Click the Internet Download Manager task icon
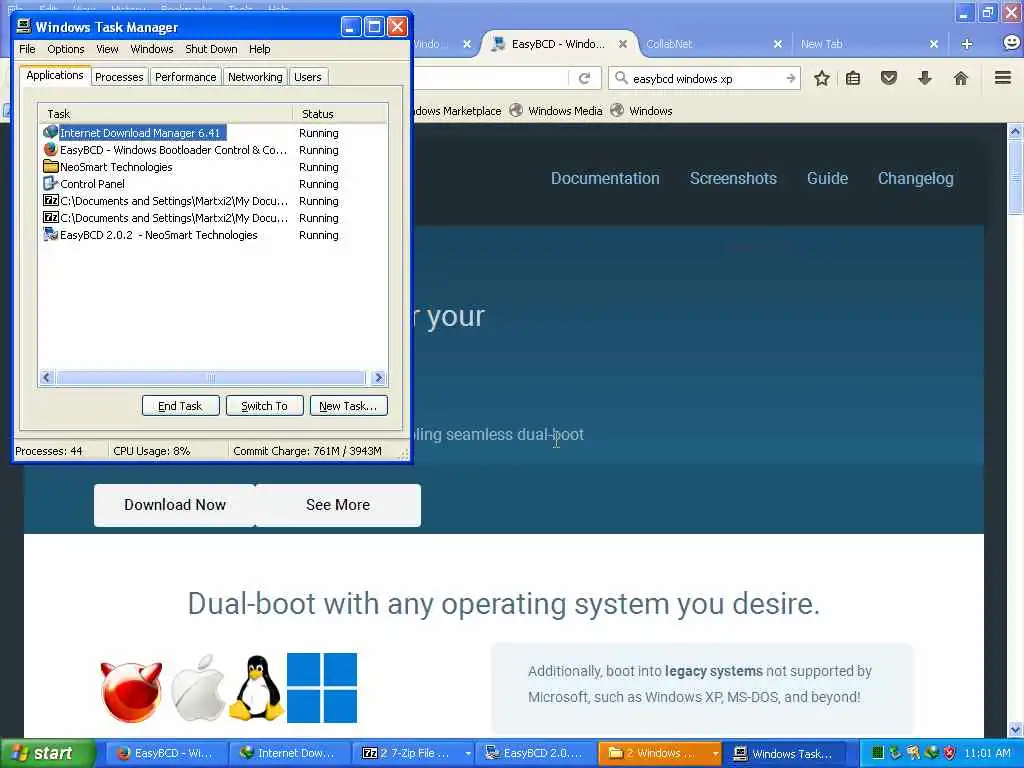The width and height of the screenshot is (1024, 768). point(50,132)
